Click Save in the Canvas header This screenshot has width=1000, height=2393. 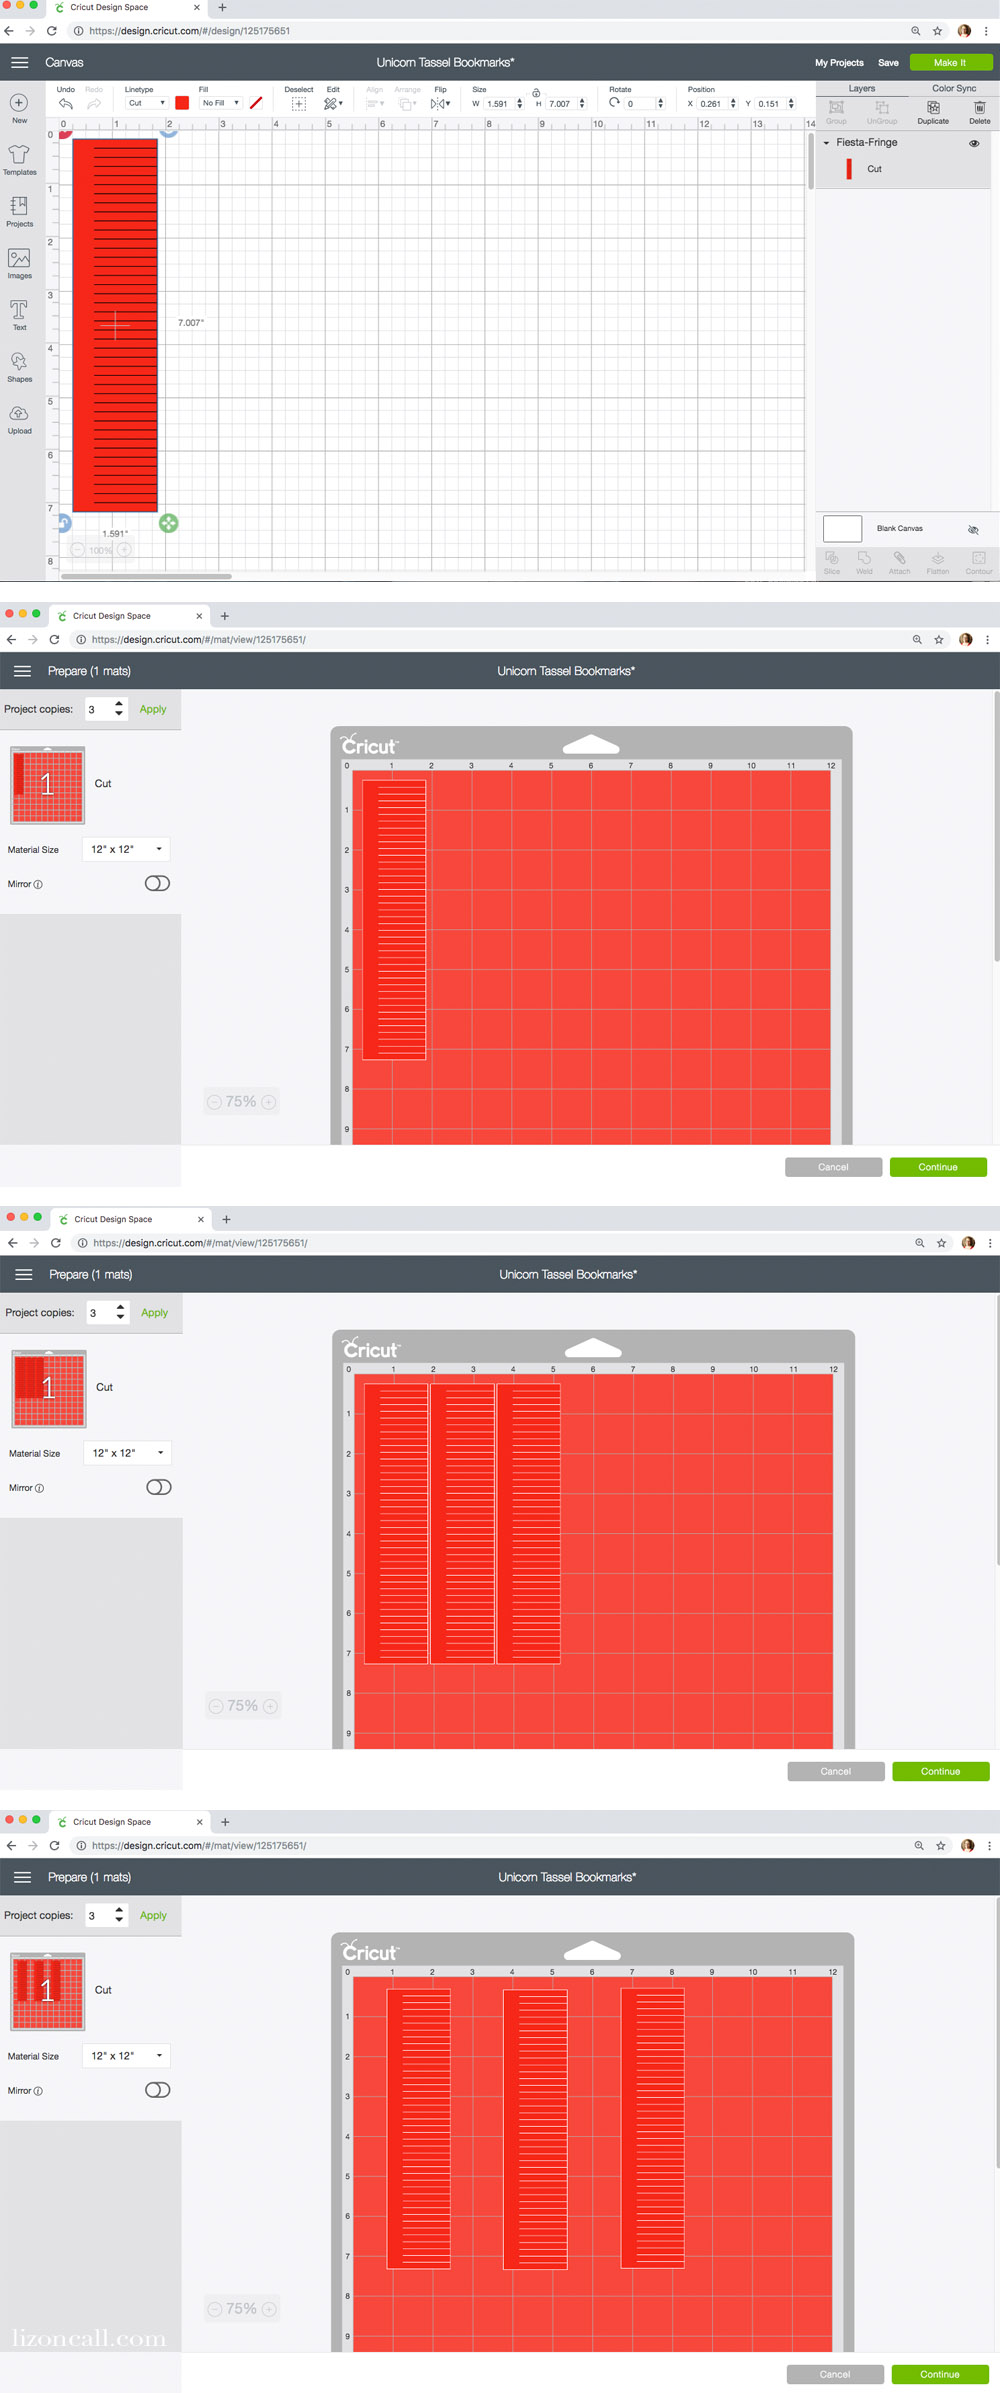[888, 62]
